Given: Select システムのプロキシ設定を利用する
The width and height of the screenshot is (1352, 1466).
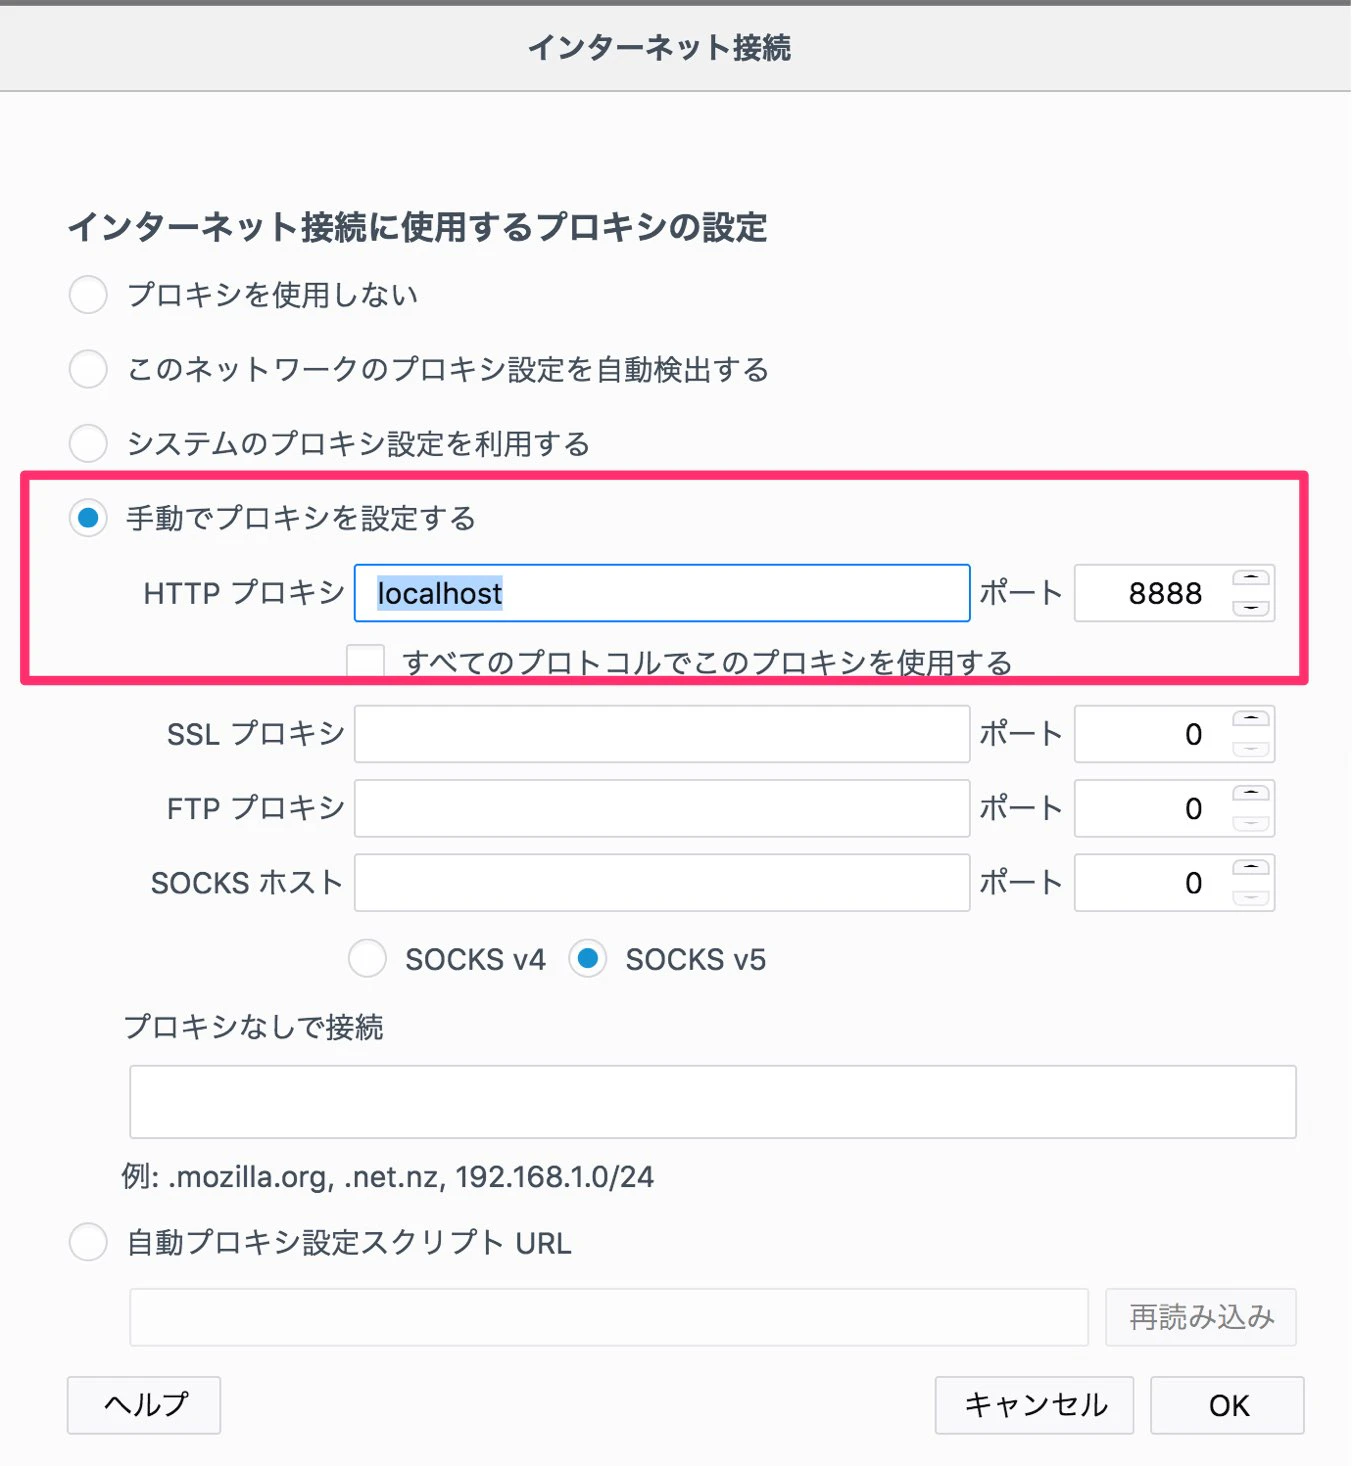Looking at the screenshot, I should [x=88, y=443].
